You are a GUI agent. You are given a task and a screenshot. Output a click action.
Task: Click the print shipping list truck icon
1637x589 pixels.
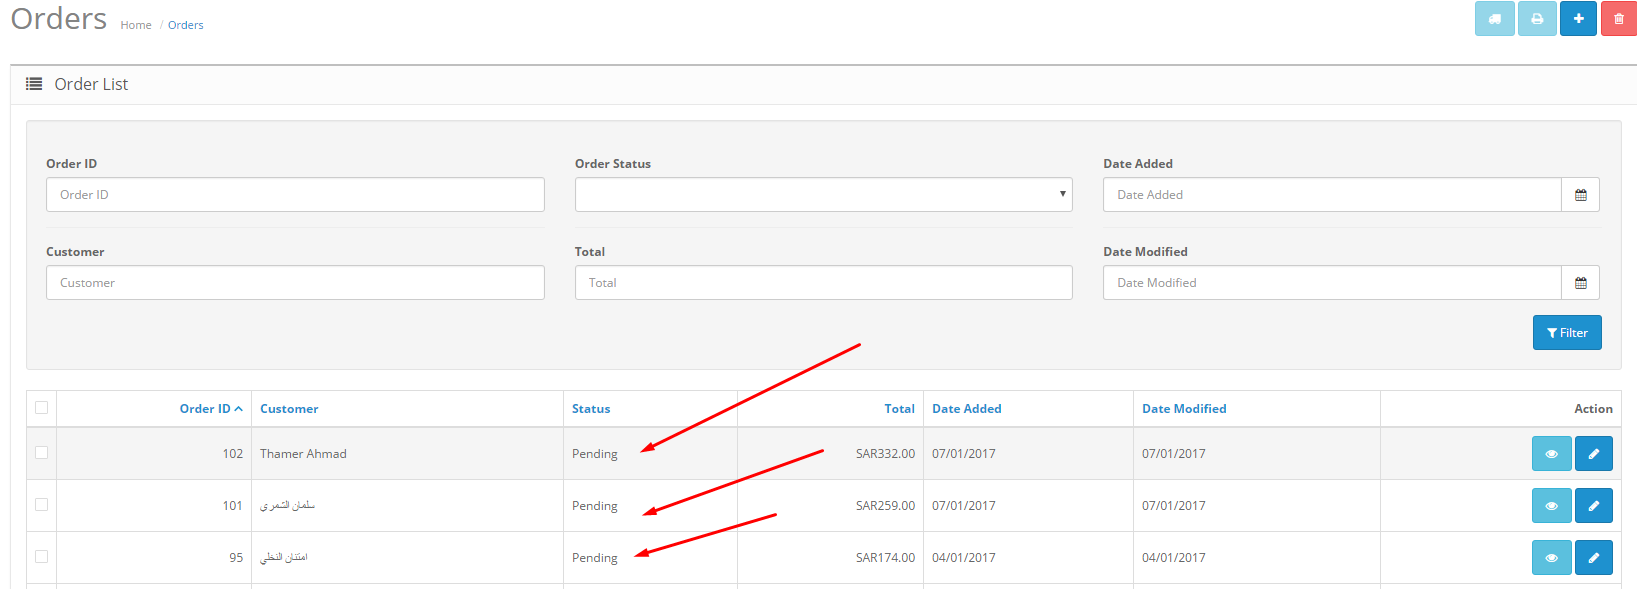(1494, 18)
